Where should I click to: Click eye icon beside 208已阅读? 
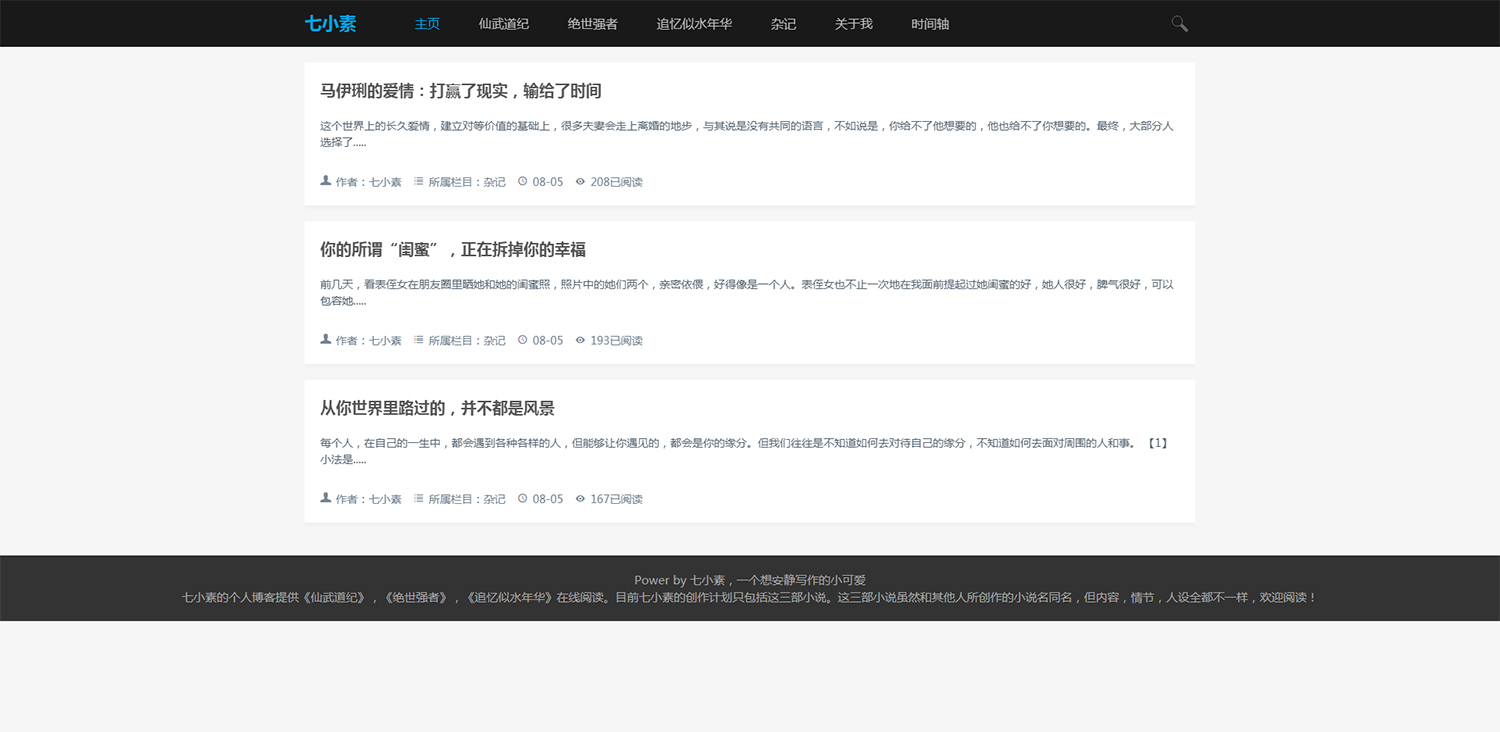point(580,182)
